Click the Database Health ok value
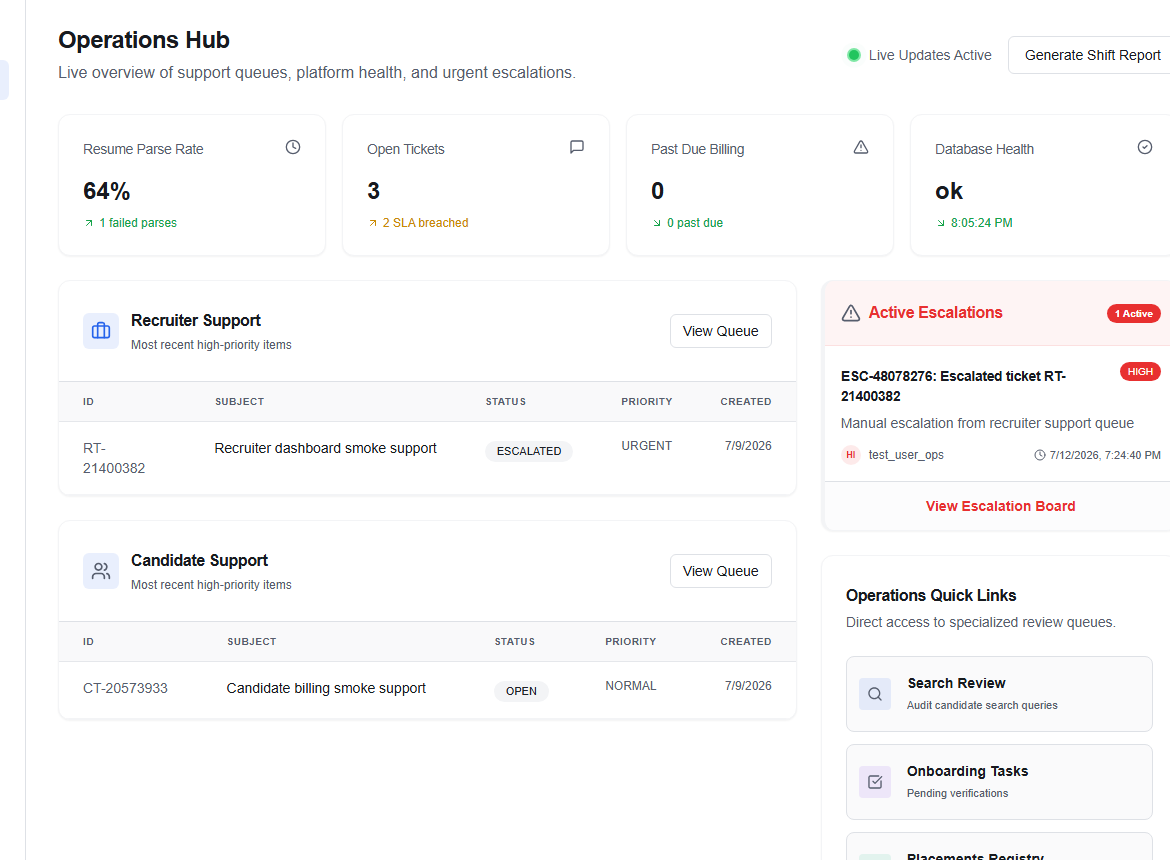The height and width of the screenshot is (860, 1170). [949, 191]
